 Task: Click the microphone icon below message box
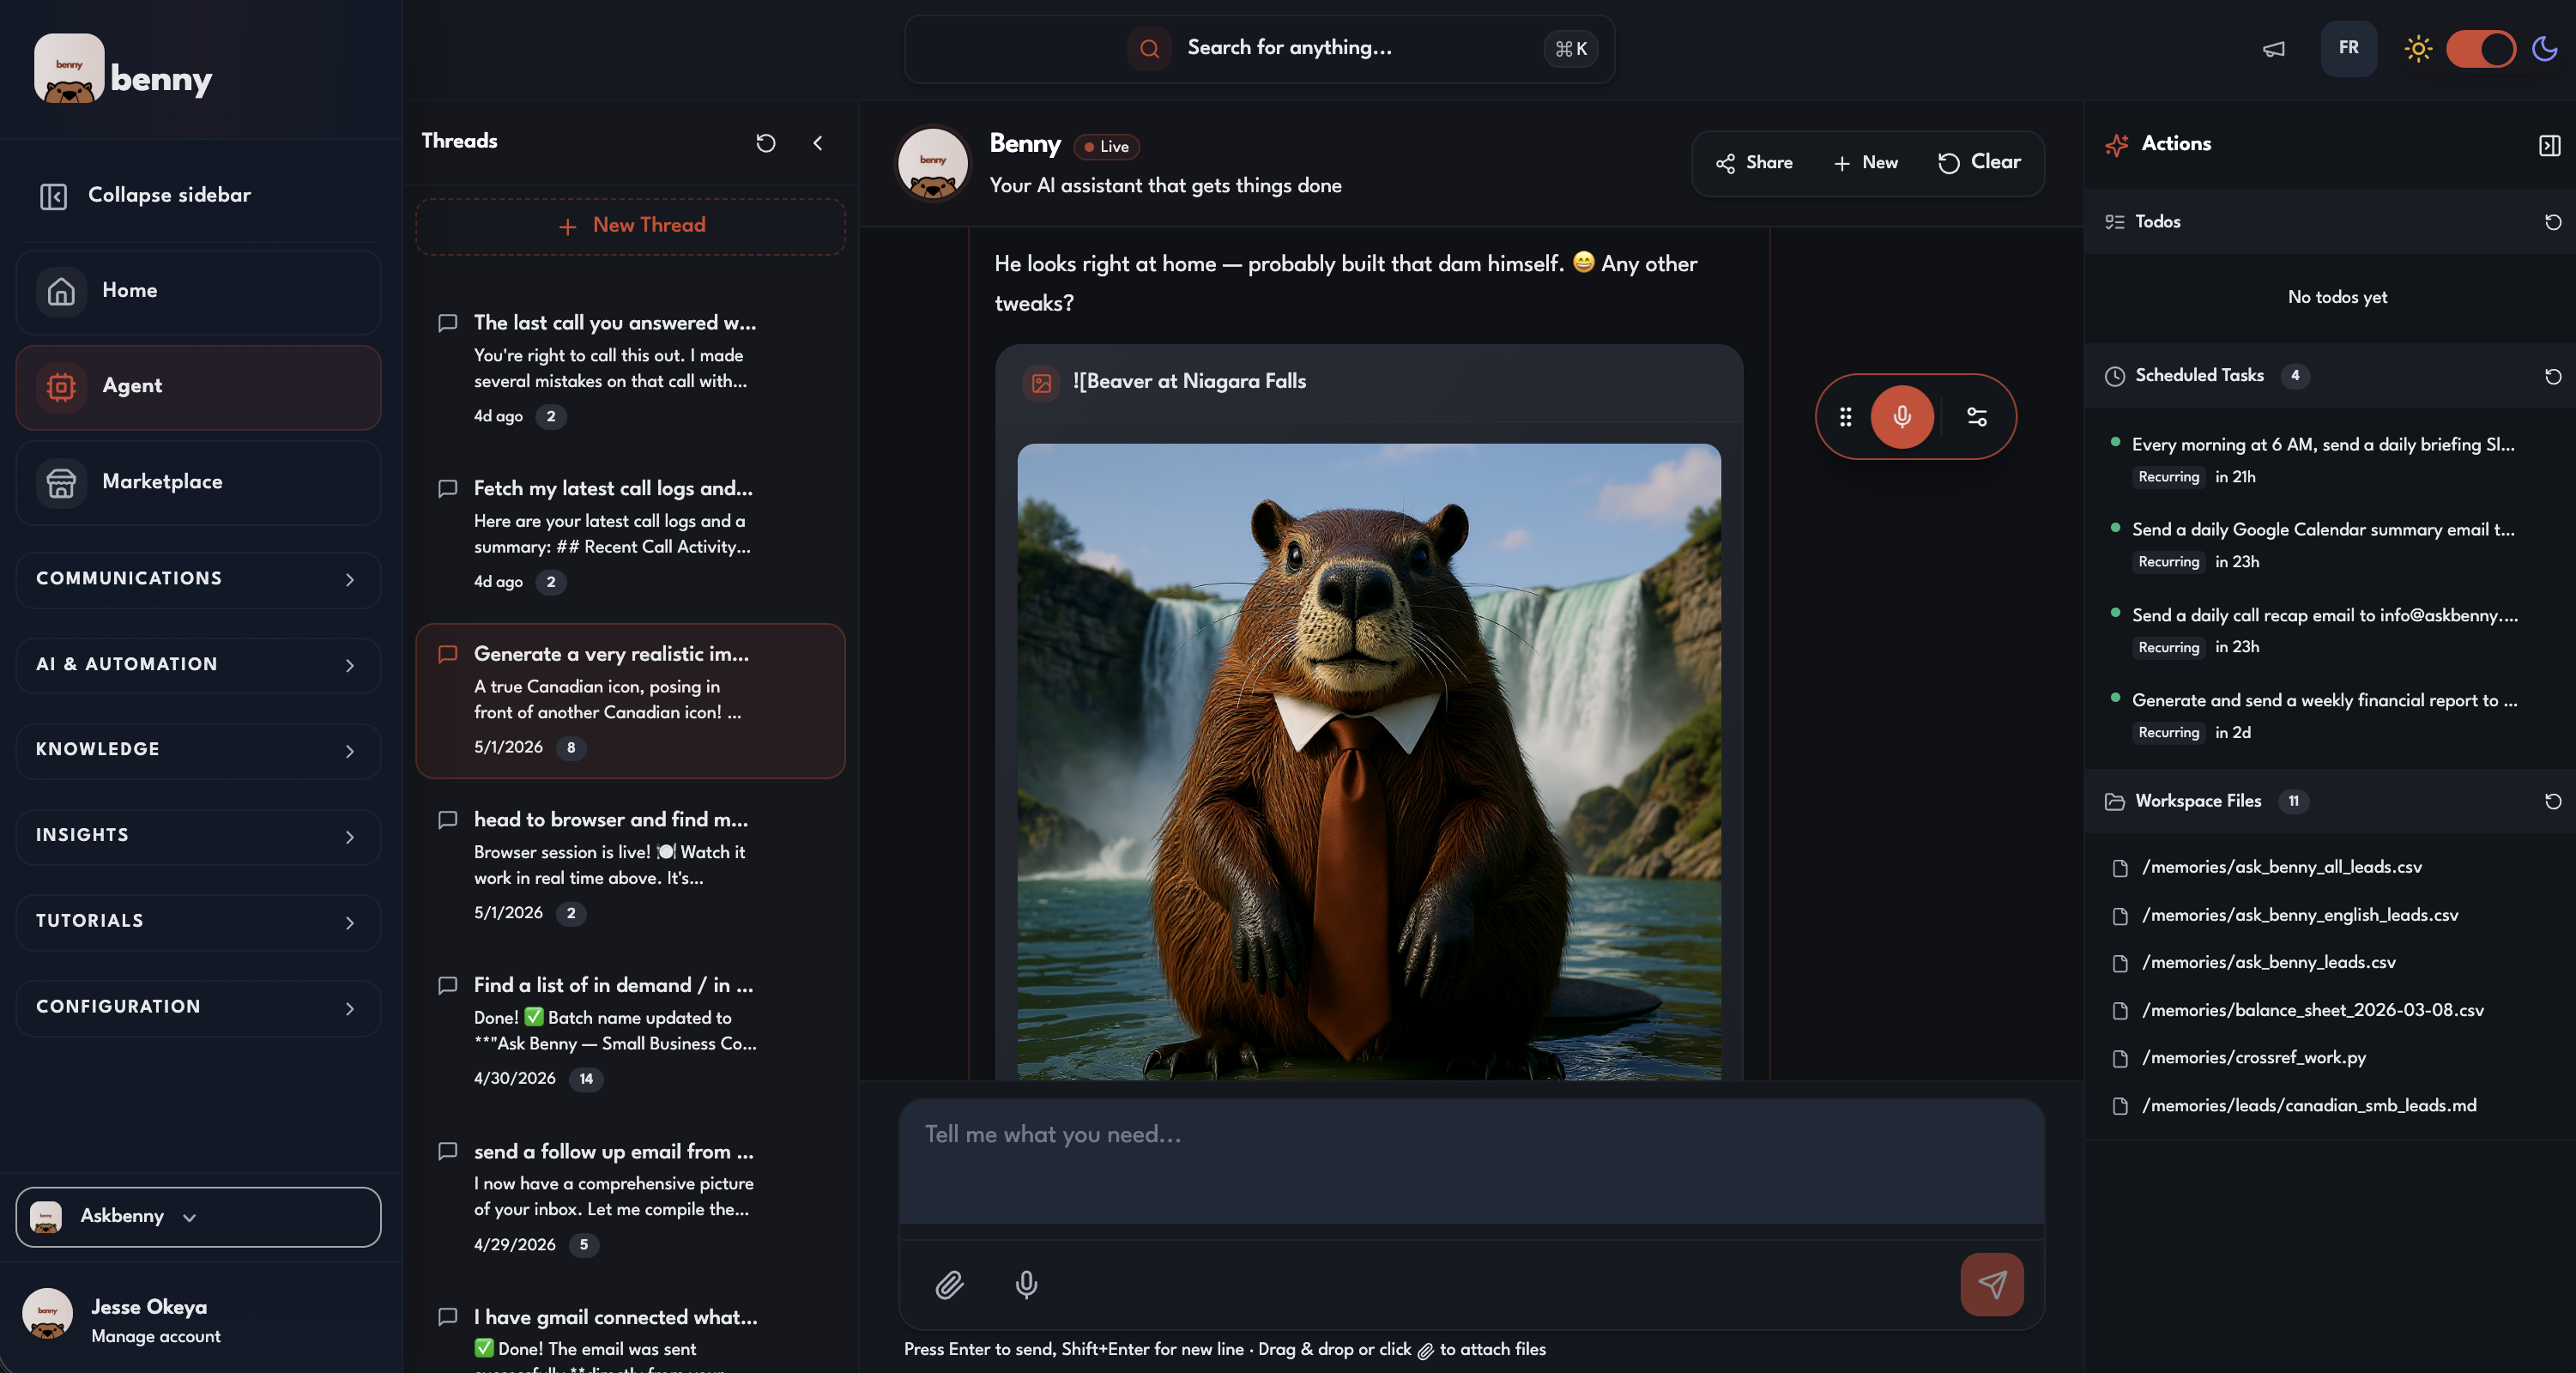click(1026, 1284)
